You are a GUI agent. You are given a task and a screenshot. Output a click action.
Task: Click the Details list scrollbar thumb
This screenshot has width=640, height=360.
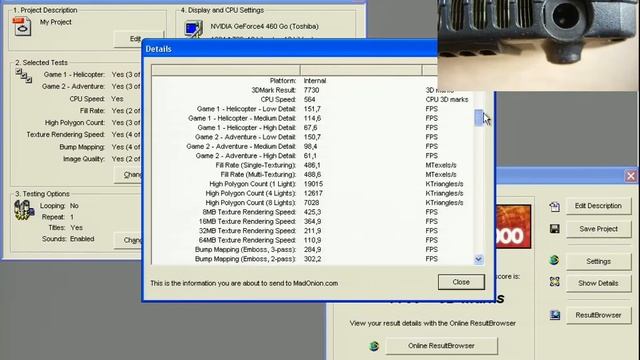(x=478, y=118)
